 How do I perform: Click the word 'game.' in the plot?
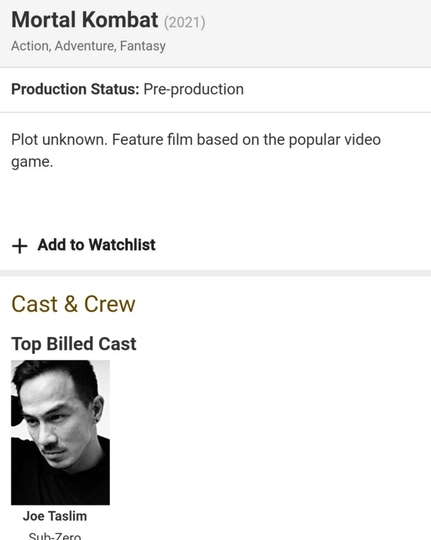click(x=32, y=162)
